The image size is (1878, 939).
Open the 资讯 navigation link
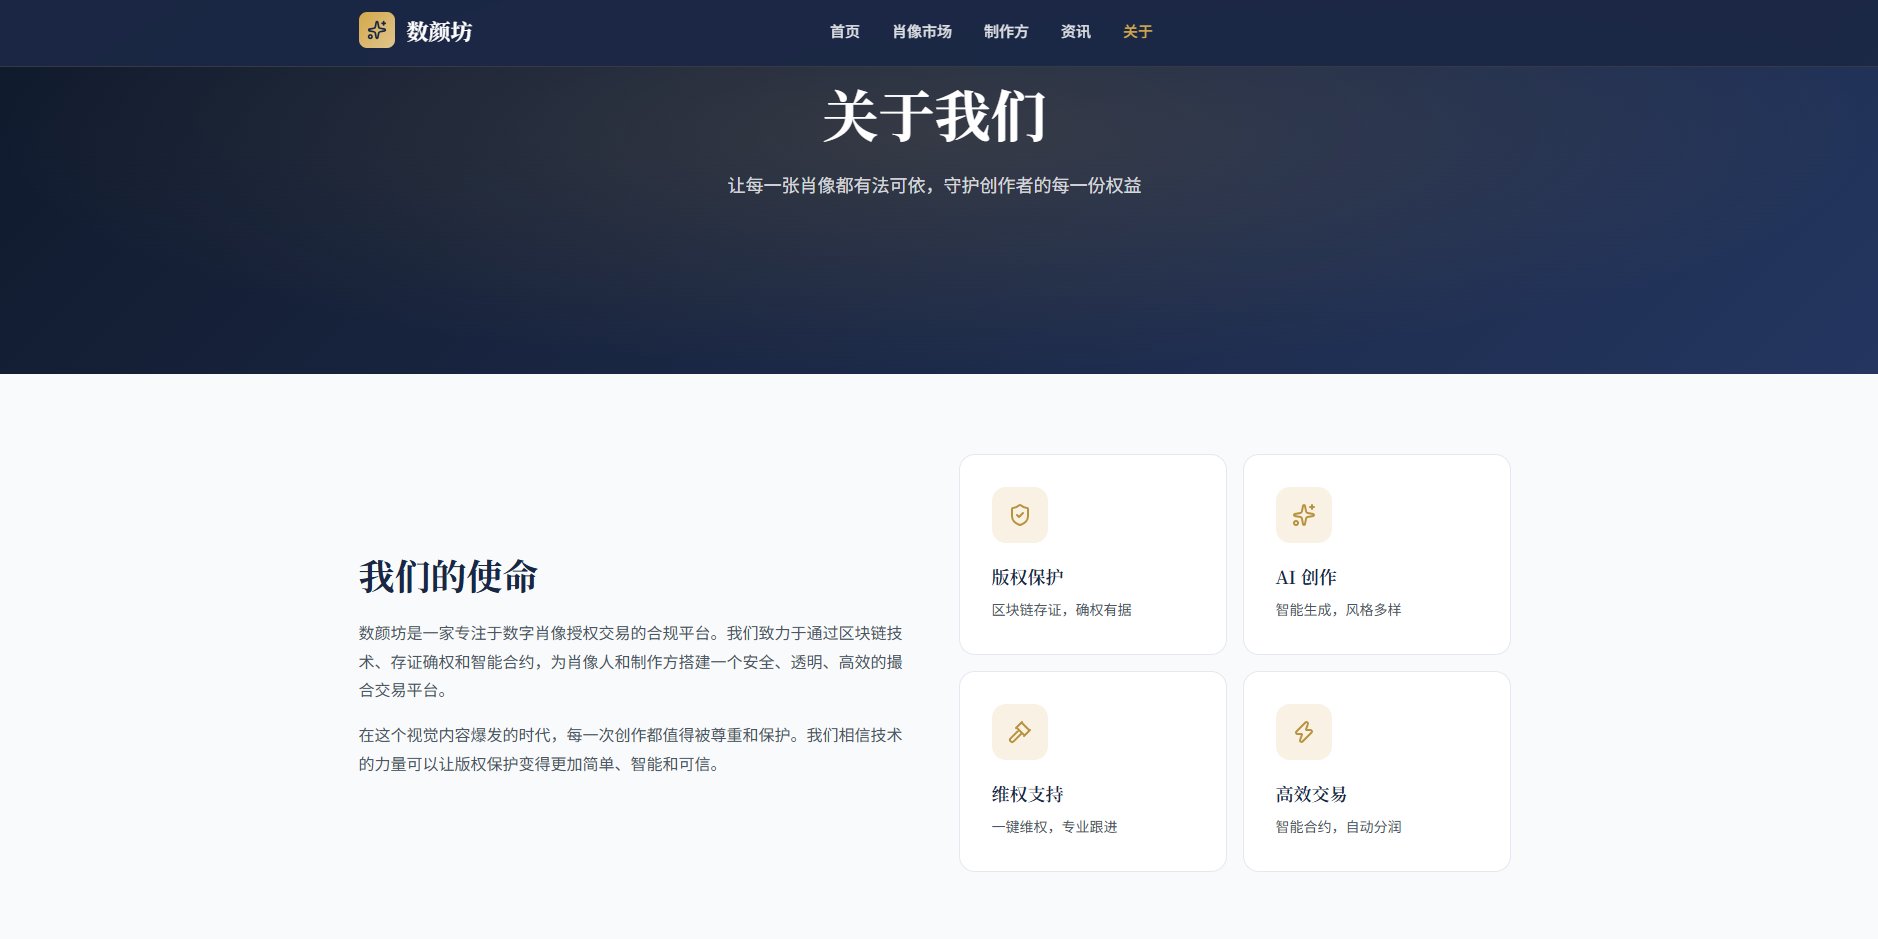coord(1076,32)
